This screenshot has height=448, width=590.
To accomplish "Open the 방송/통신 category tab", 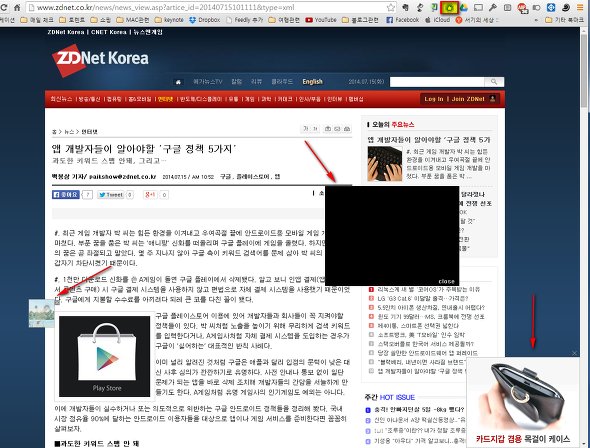I will [89, 99].
